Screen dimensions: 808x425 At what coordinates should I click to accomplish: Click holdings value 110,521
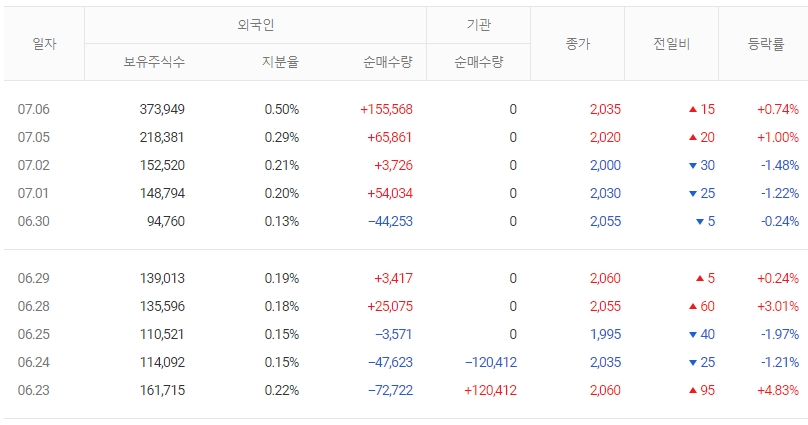(162, 334)
